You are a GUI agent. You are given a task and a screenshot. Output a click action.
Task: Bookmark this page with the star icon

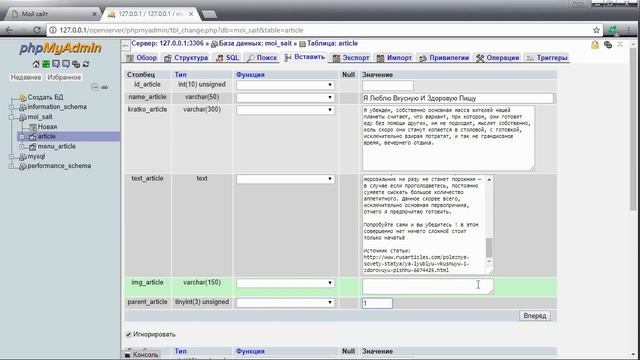[596, 30]
